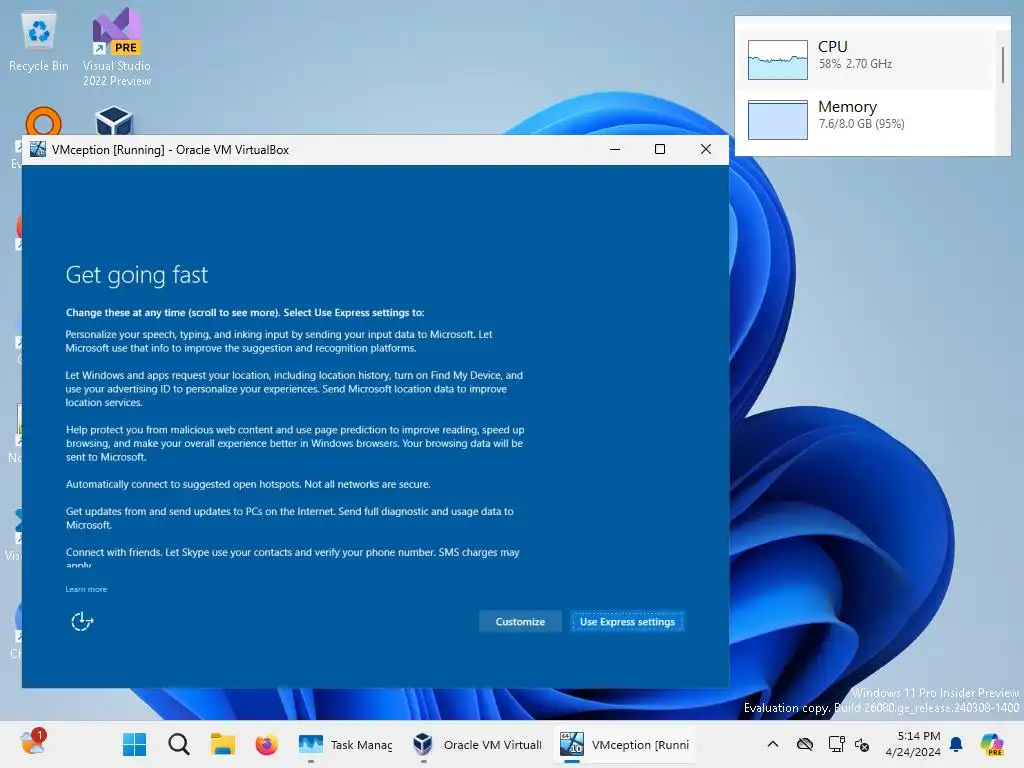Select the Memory performance graph
This screenshot has width=1024, height=768.
point(777,120)
